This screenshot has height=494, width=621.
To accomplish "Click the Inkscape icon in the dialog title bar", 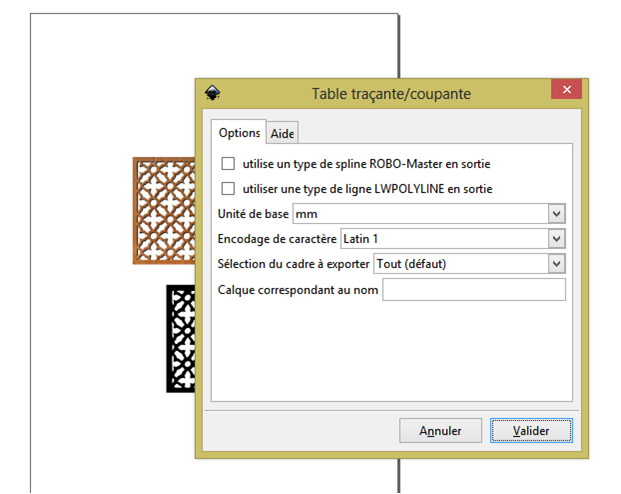I will (x=213, y=93).
